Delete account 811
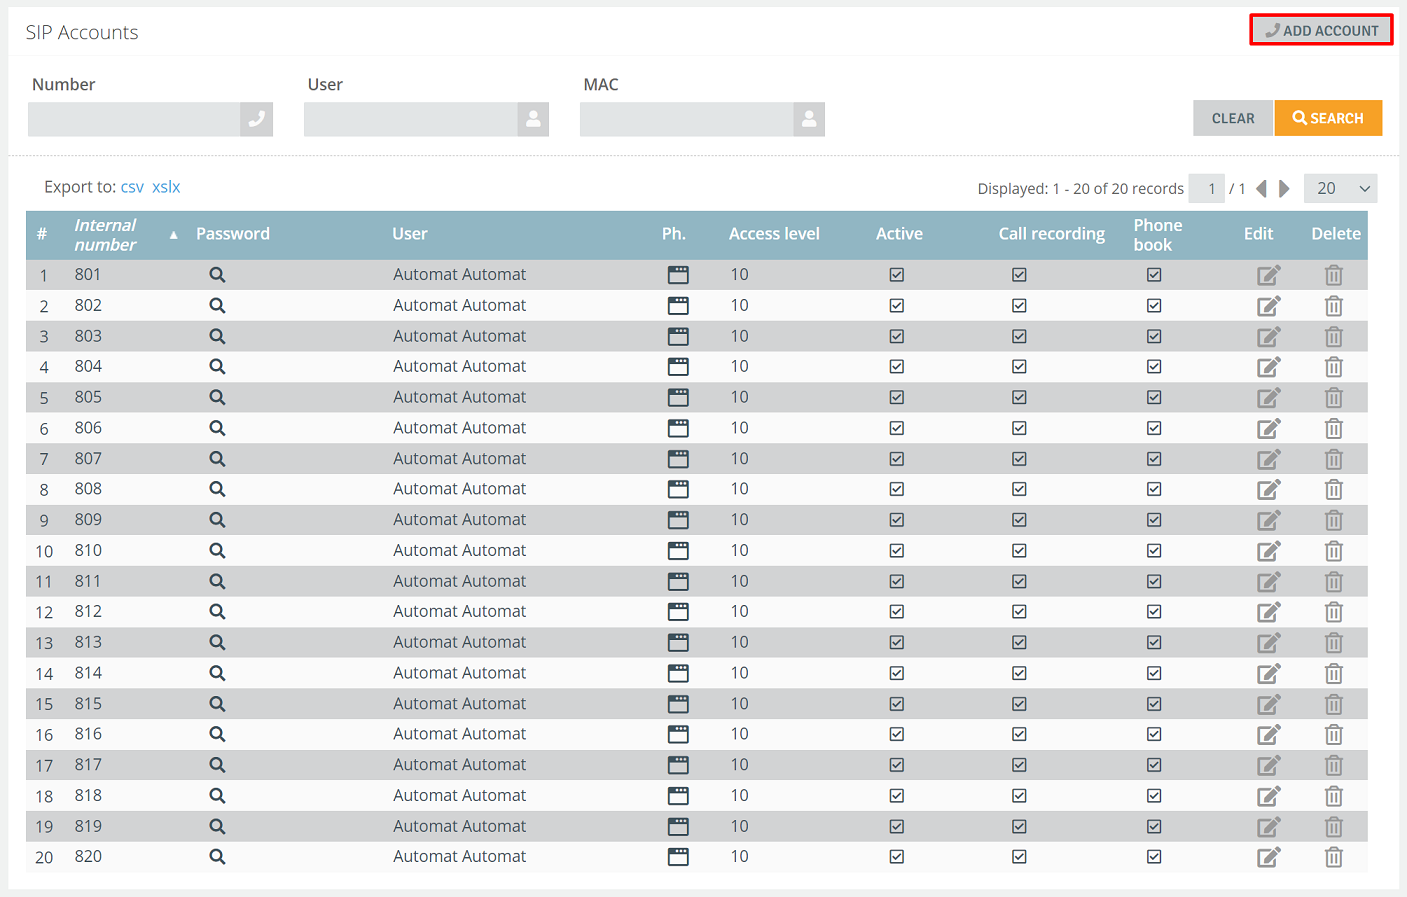This screenshot has width=1407, height=897. tap(1334, 582)
